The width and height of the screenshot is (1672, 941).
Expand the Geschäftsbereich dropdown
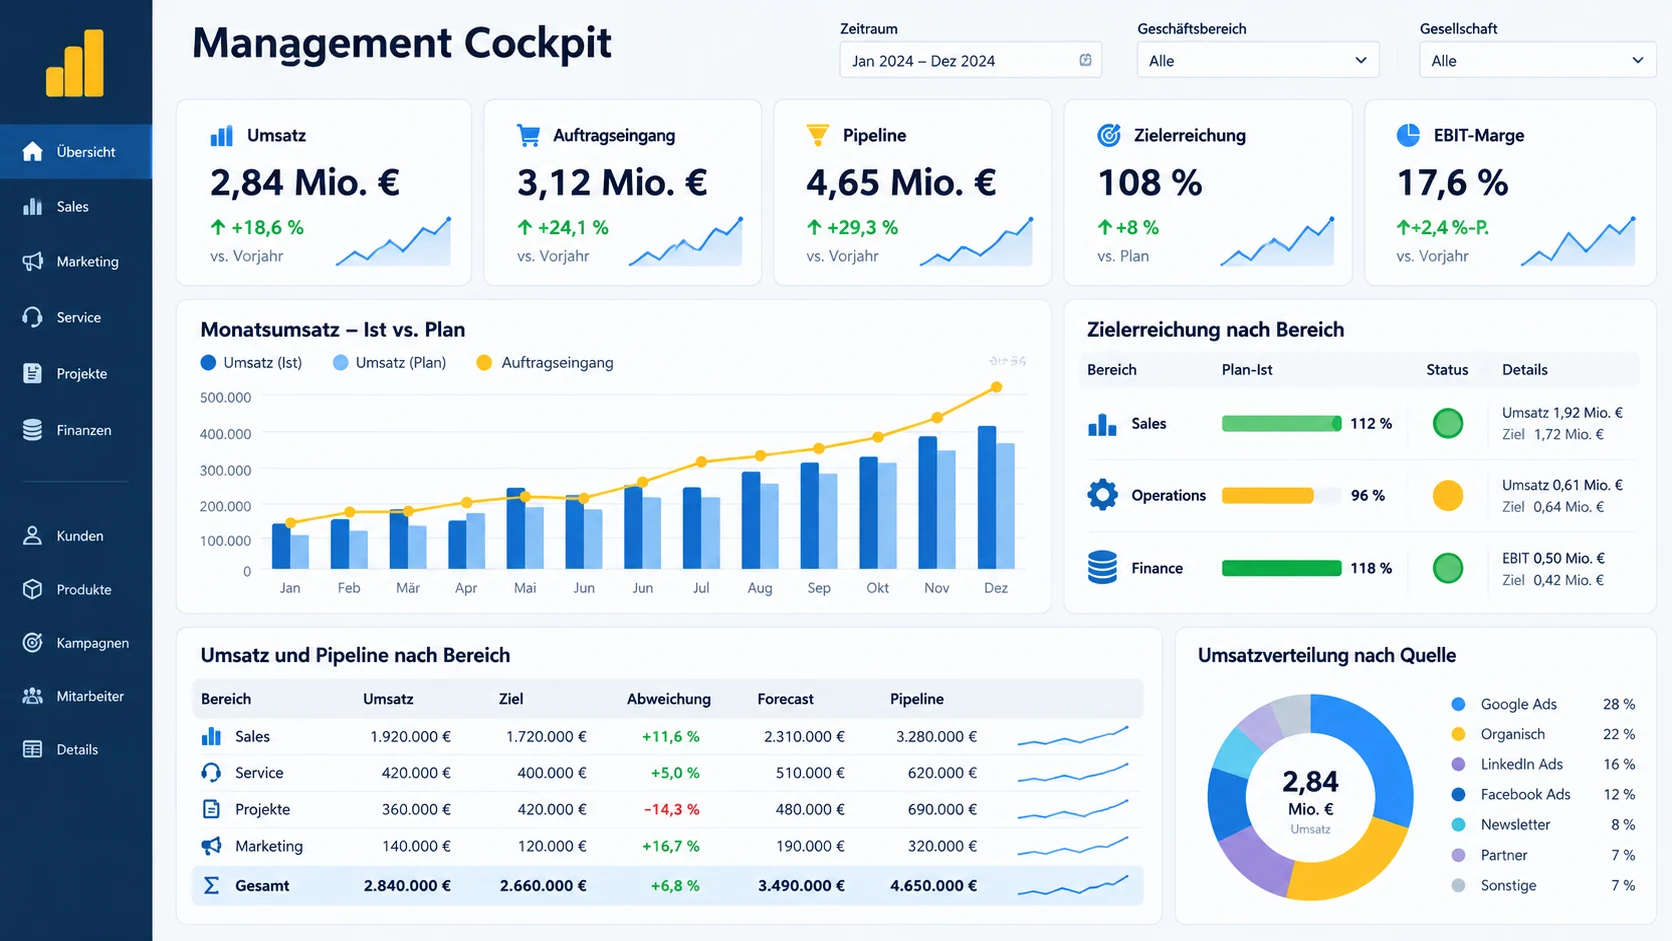[1258, 61]
